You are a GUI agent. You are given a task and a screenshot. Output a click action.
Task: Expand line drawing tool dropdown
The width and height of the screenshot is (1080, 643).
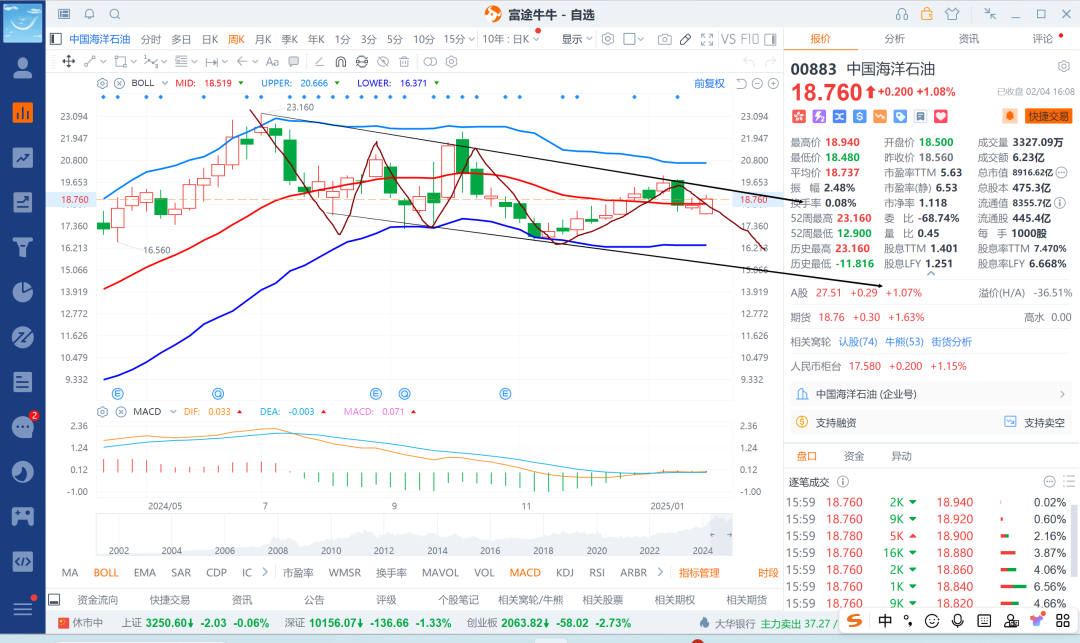click(105, 62)
